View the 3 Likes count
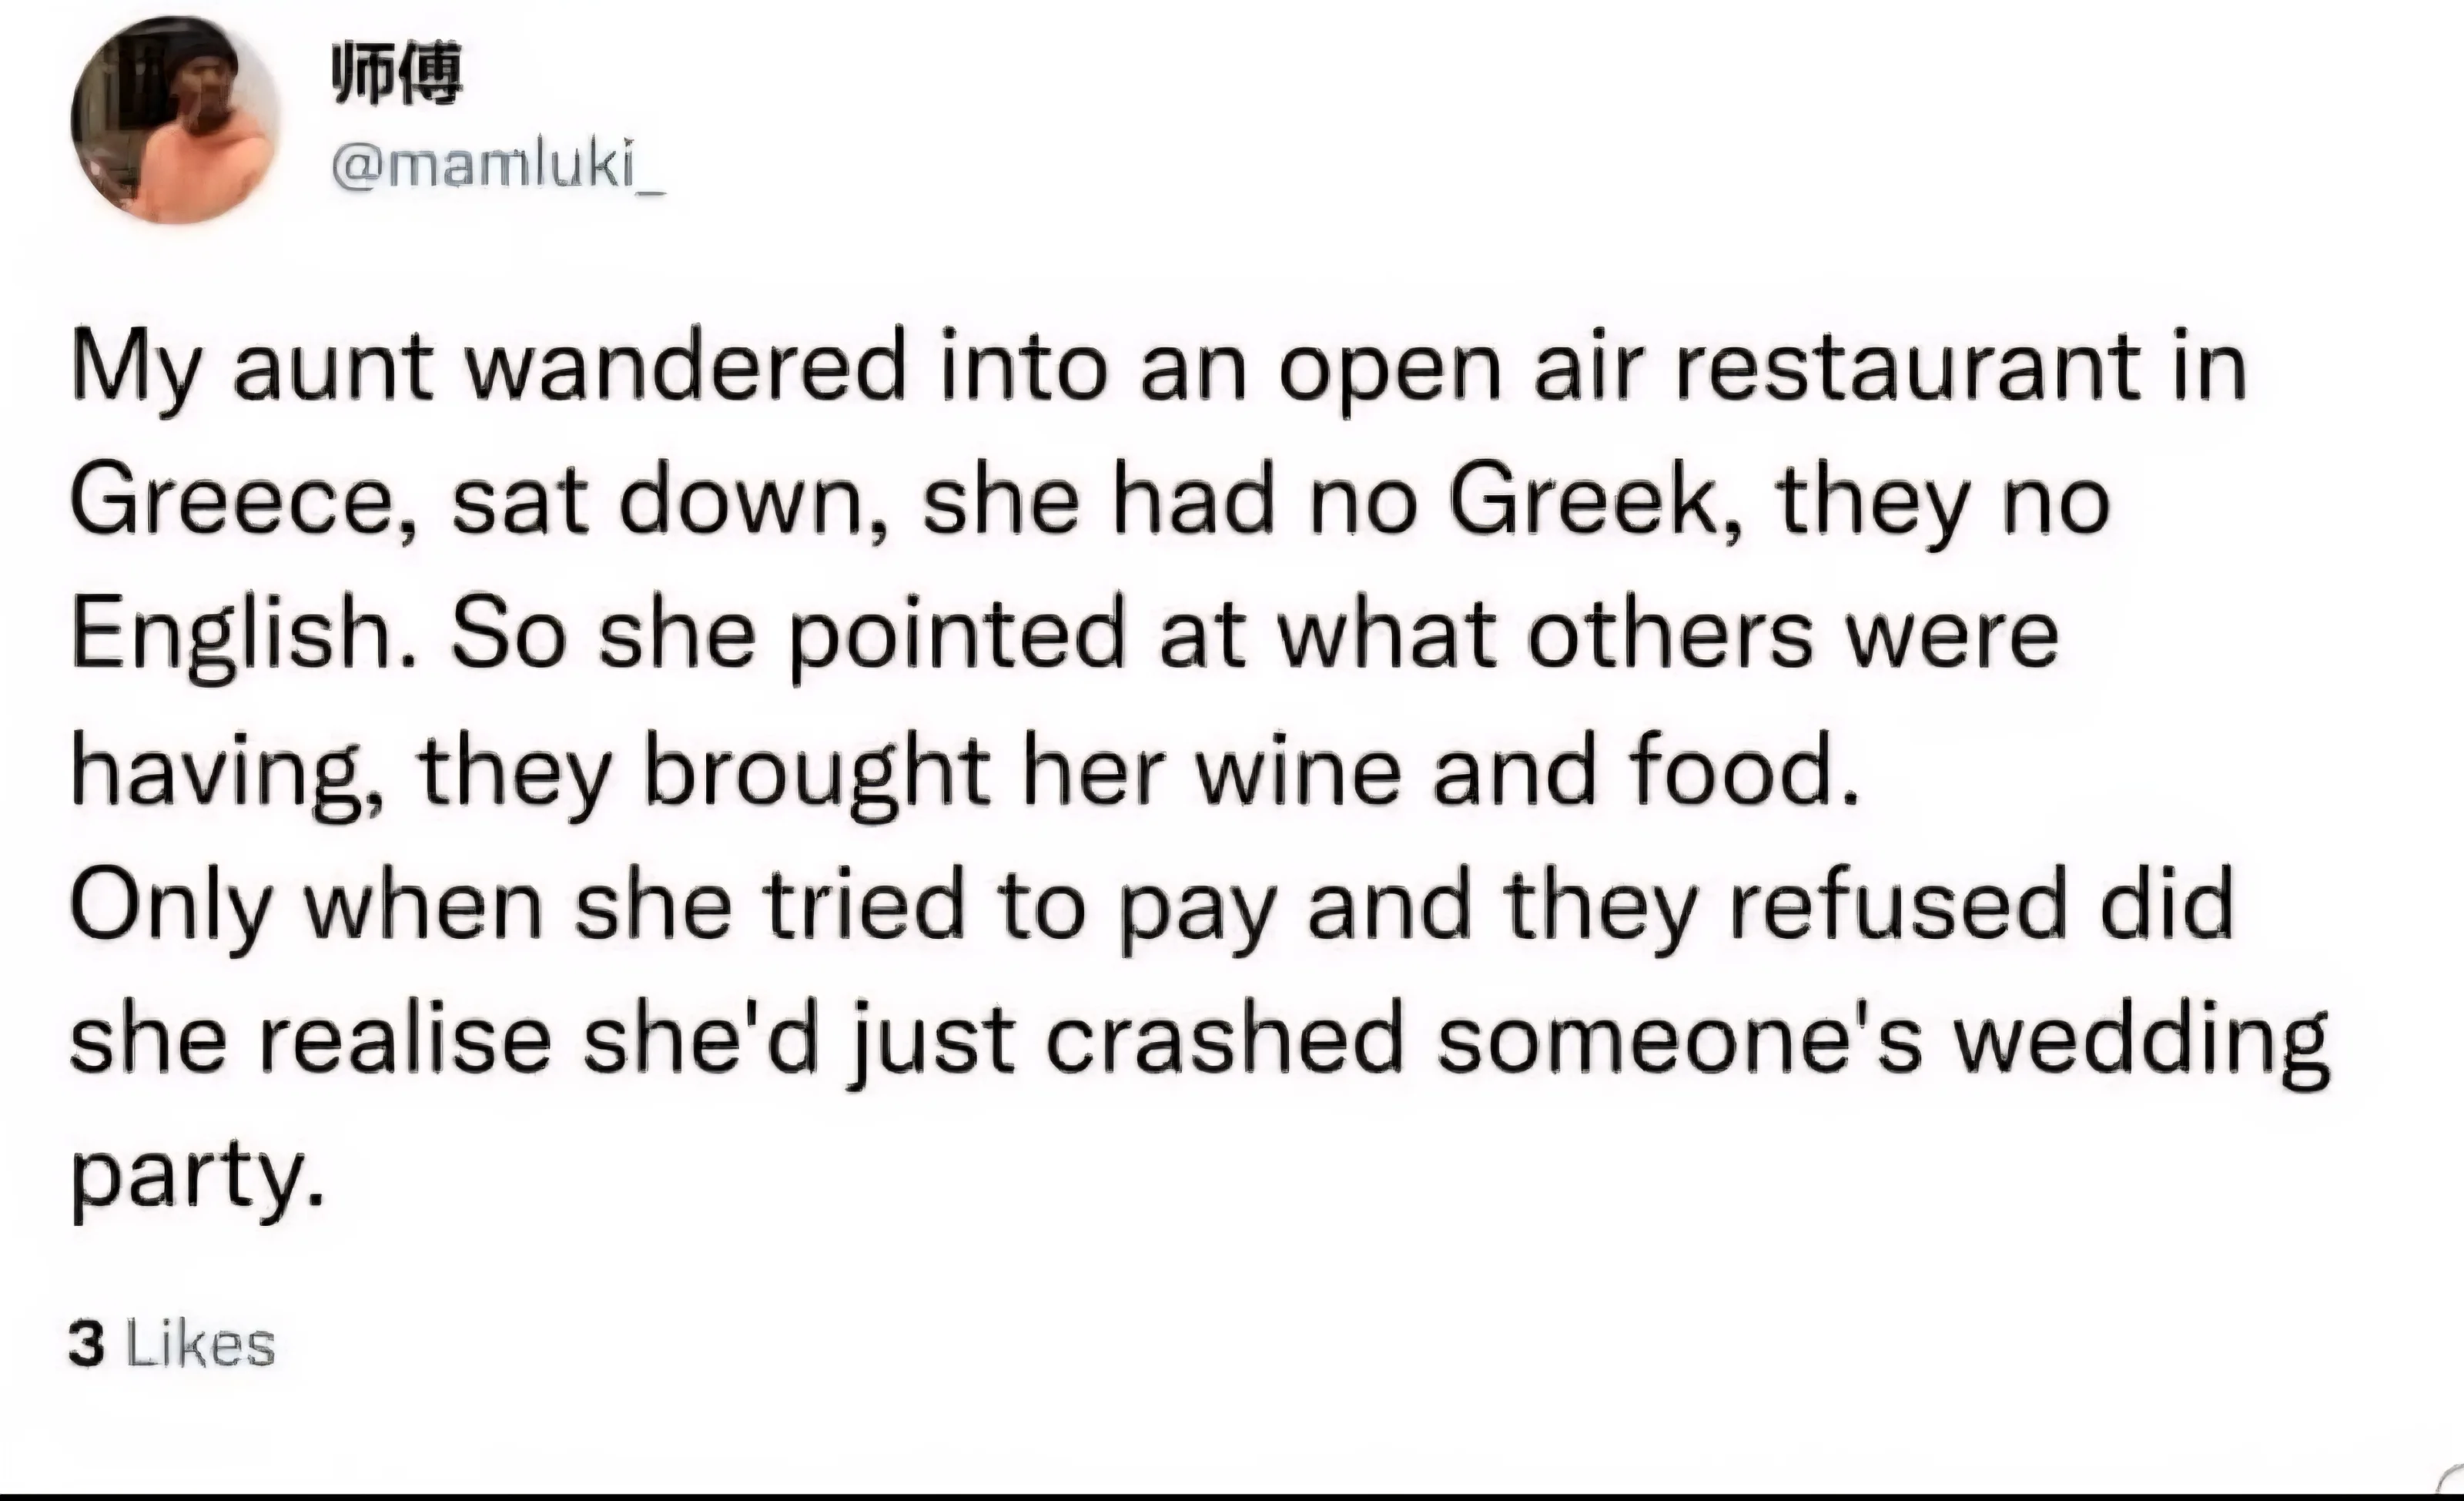The height and width of the screenshot is (1501, 2464). click(x=171, y=1344)
